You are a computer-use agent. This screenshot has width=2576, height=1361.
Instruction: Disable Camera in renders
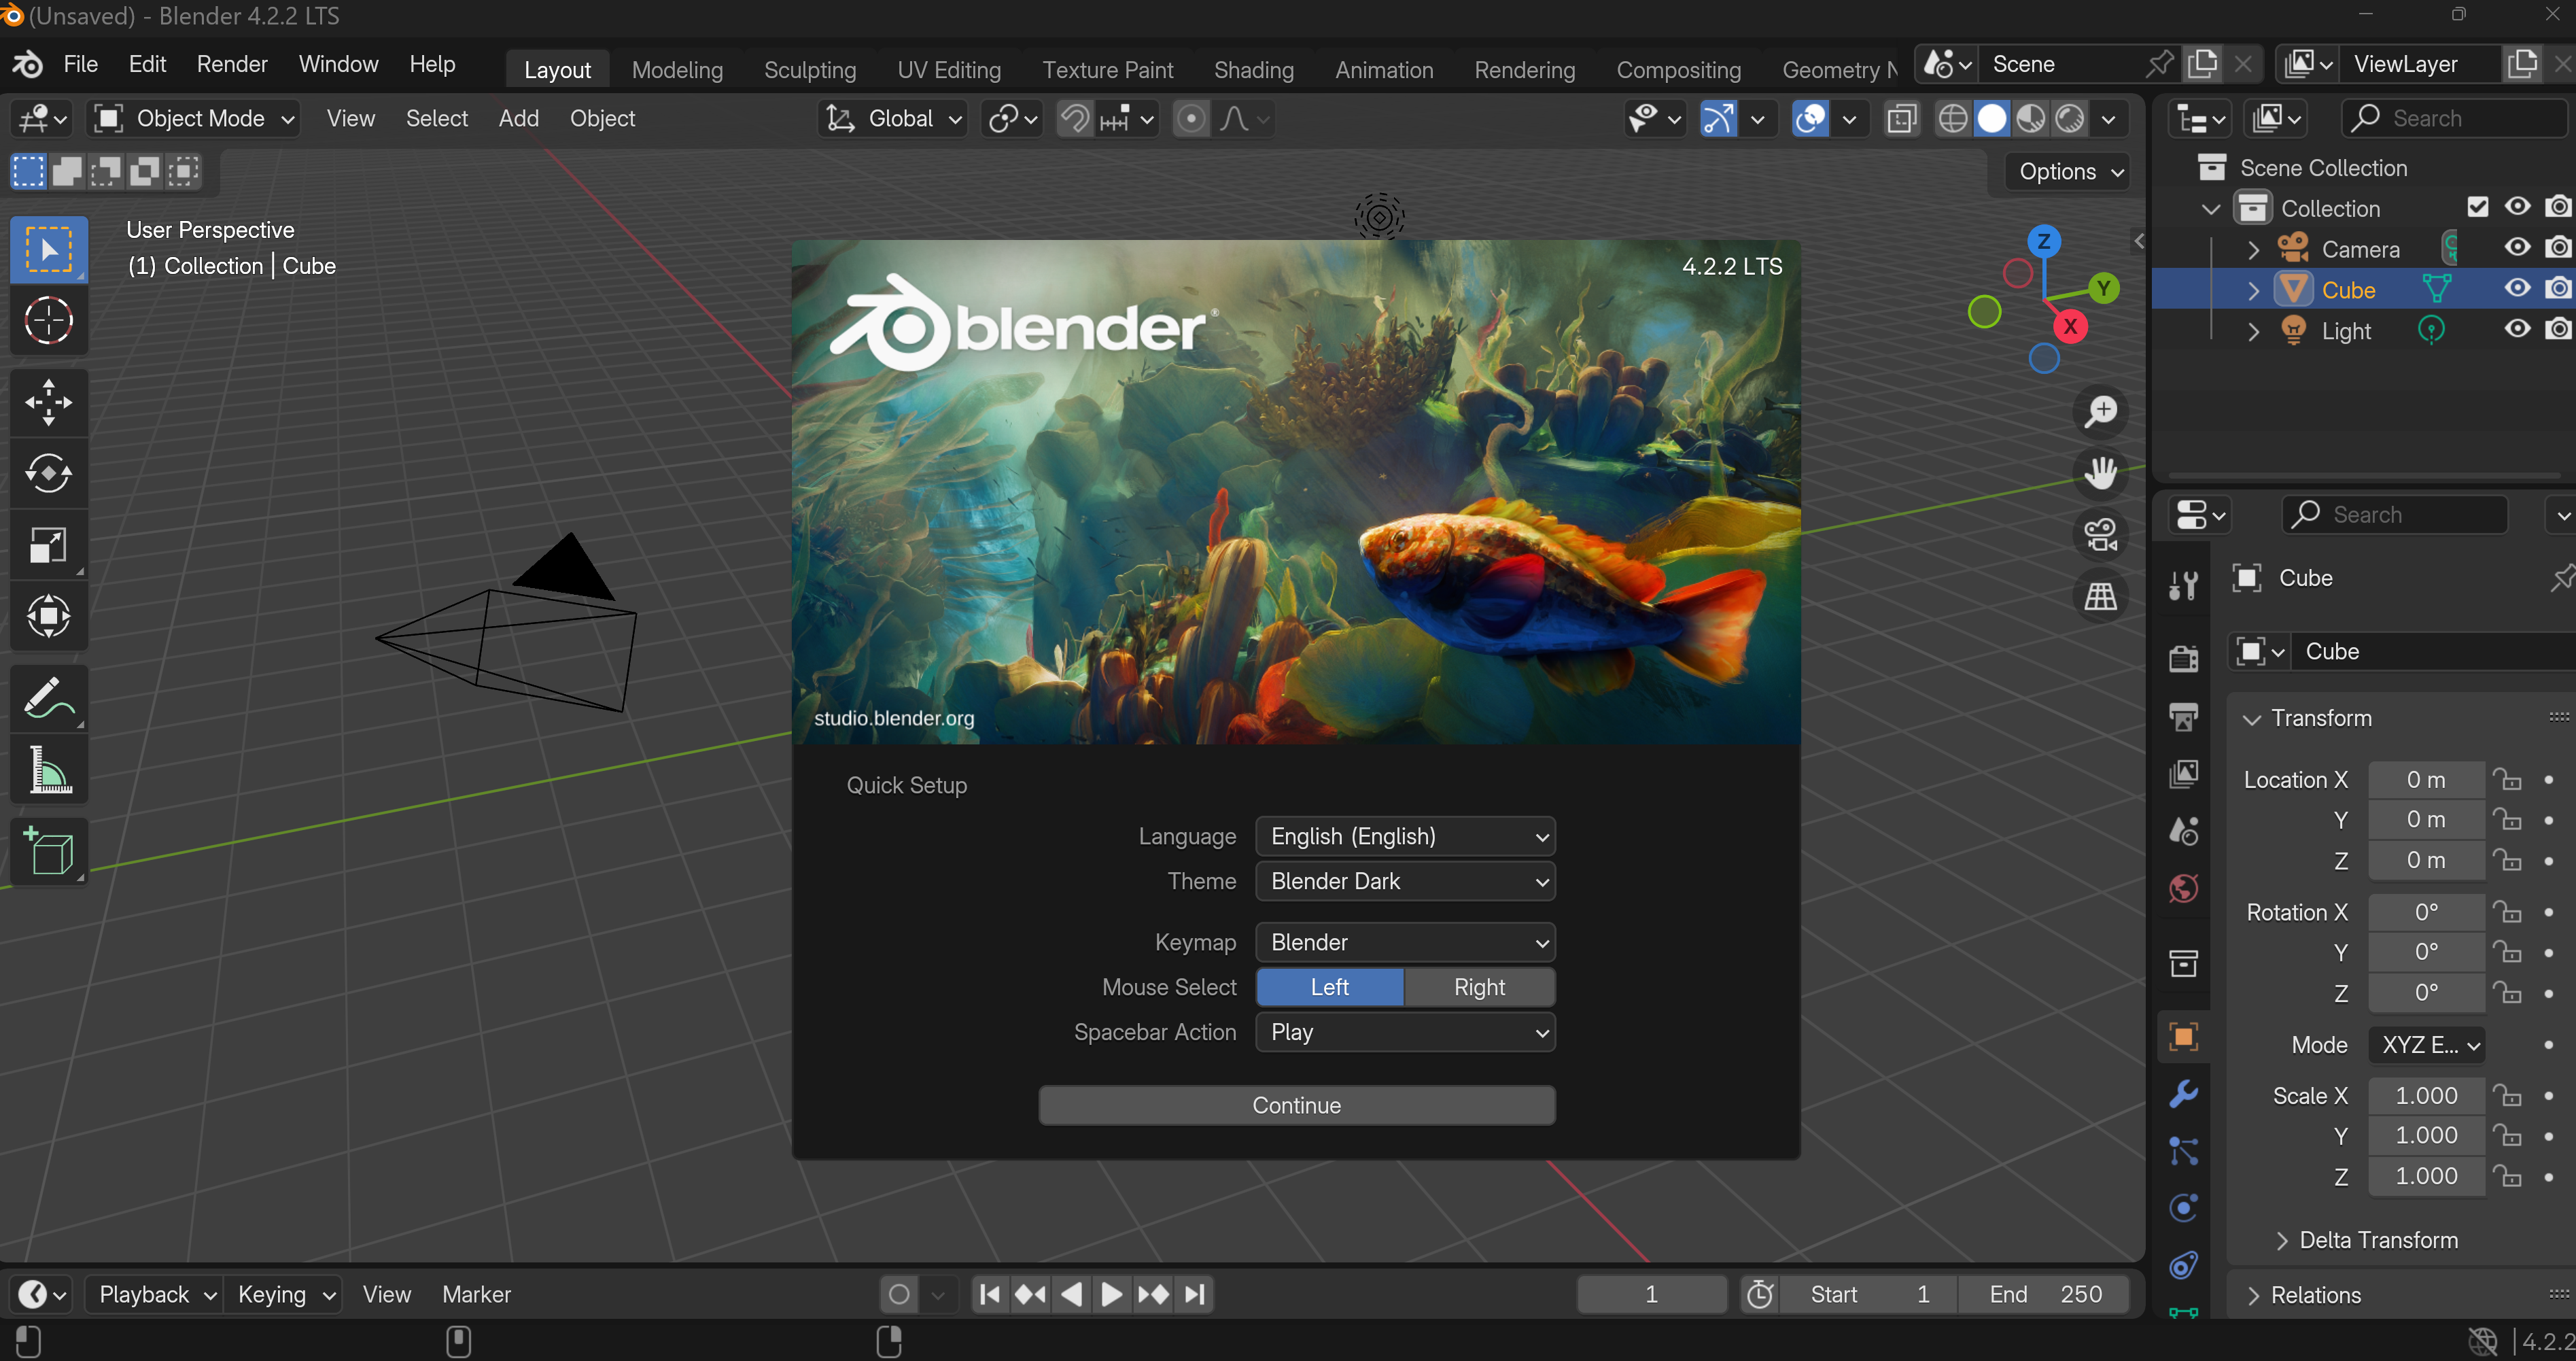tap(2558, 248)
